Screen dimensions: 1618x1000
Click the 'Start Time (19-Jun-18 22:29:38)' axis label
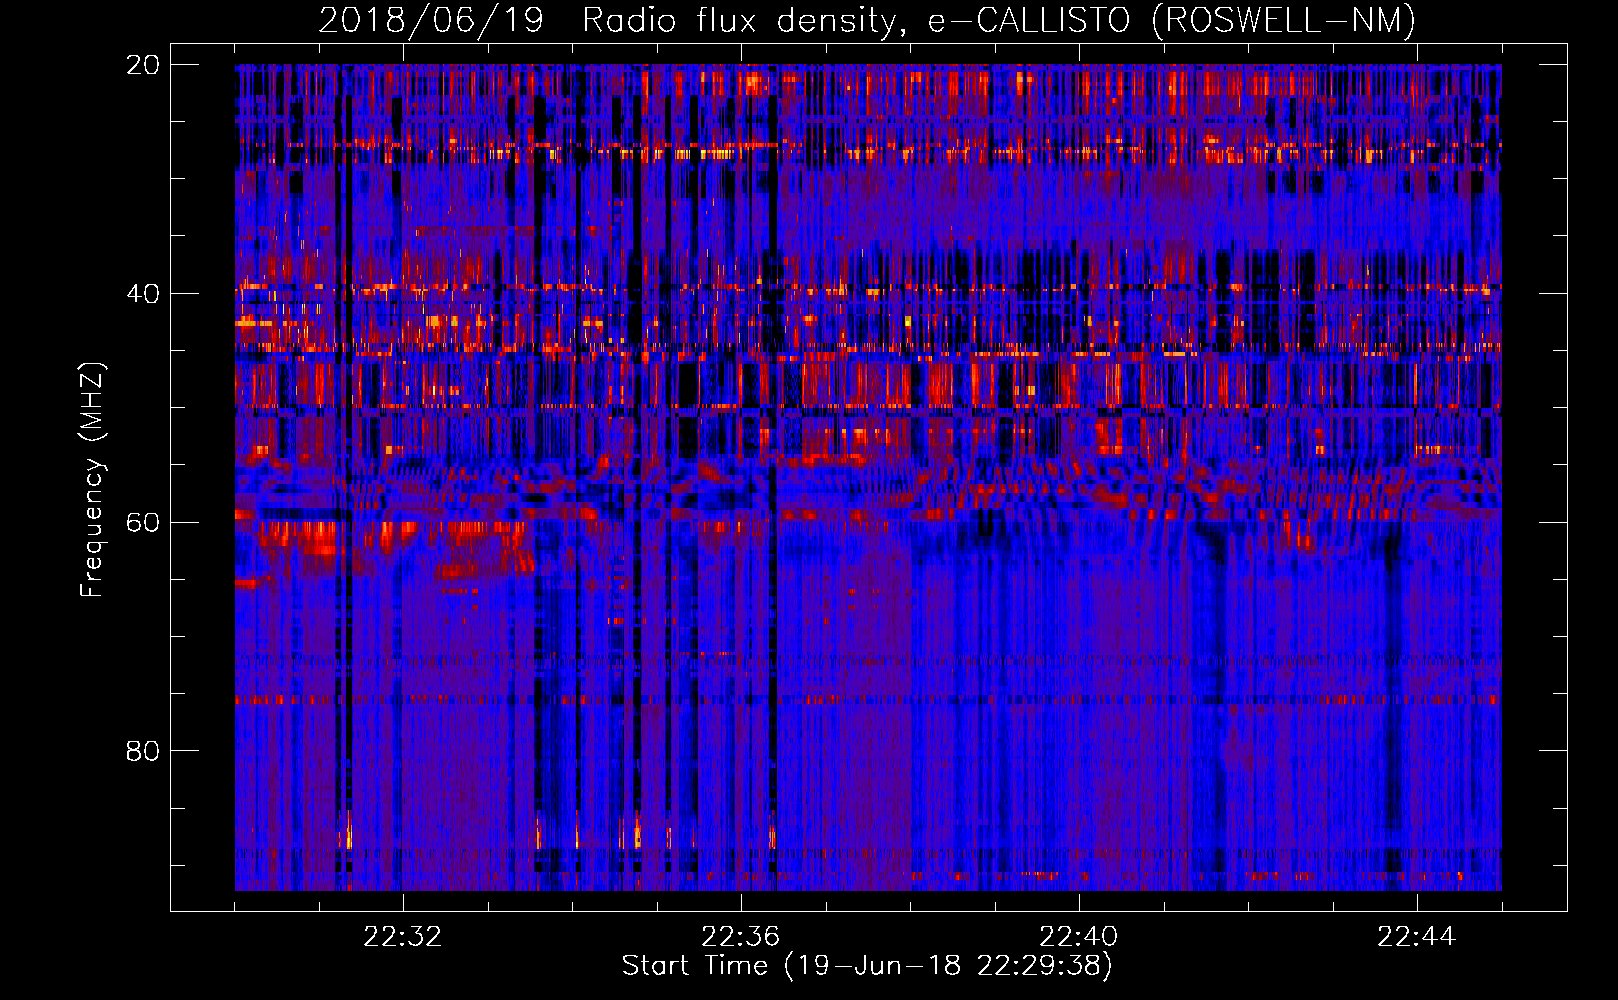pyautogui.click(x=867, y=966)
